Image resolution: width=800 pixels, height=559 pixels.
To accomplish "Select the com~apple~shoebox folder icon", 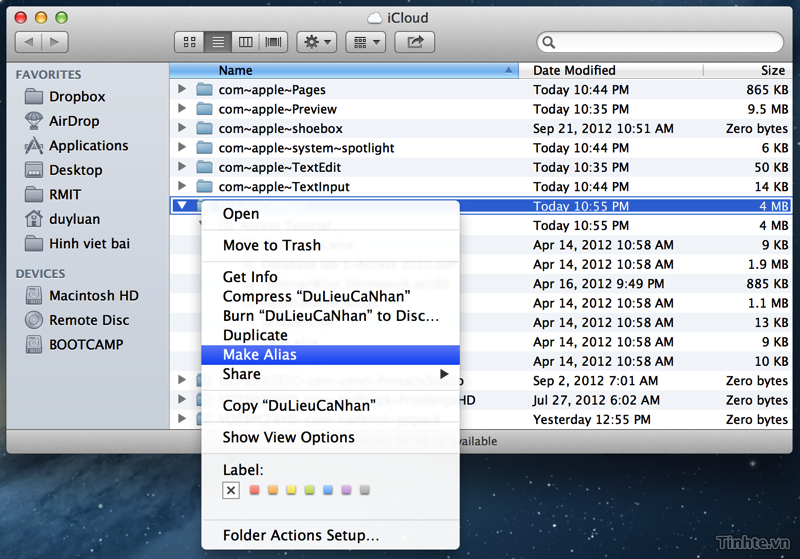I will (205, 129).
